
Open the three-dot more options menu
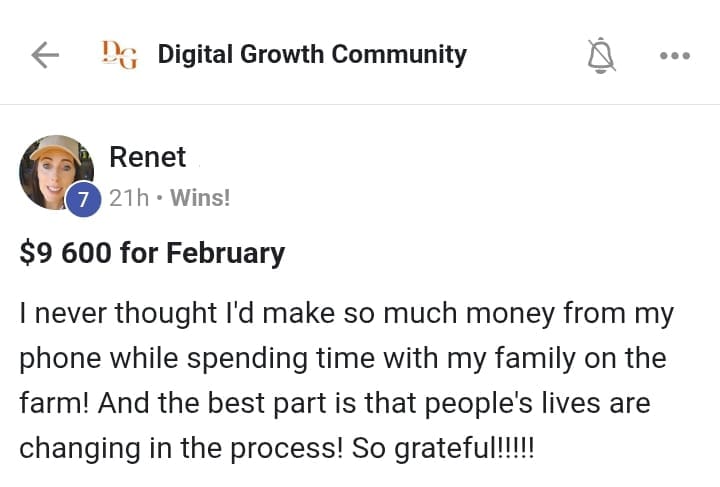pos(675,55)
